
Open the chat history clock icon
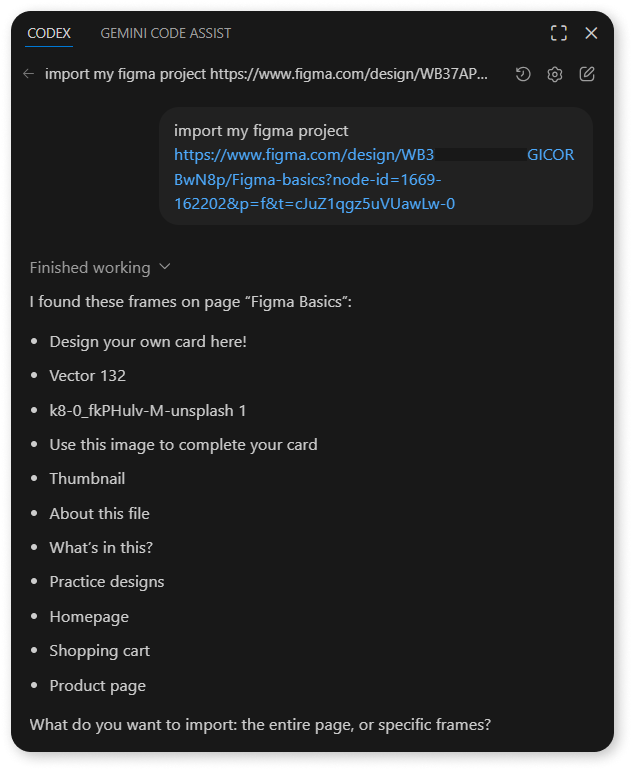coord(523,74)
